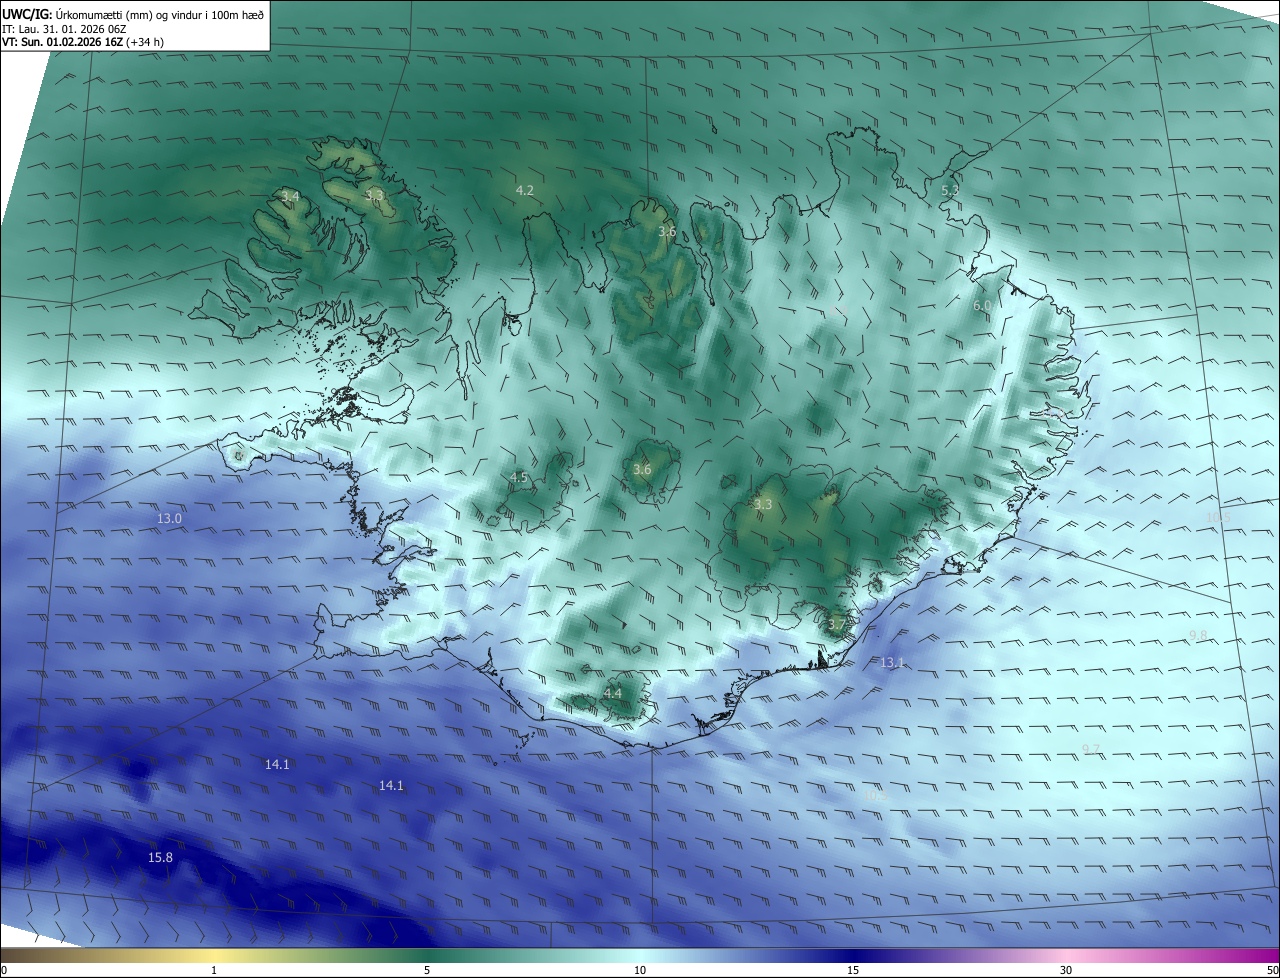Click the 3.7 value label
Screen dimensions: 1280x978
pos(836,624)
